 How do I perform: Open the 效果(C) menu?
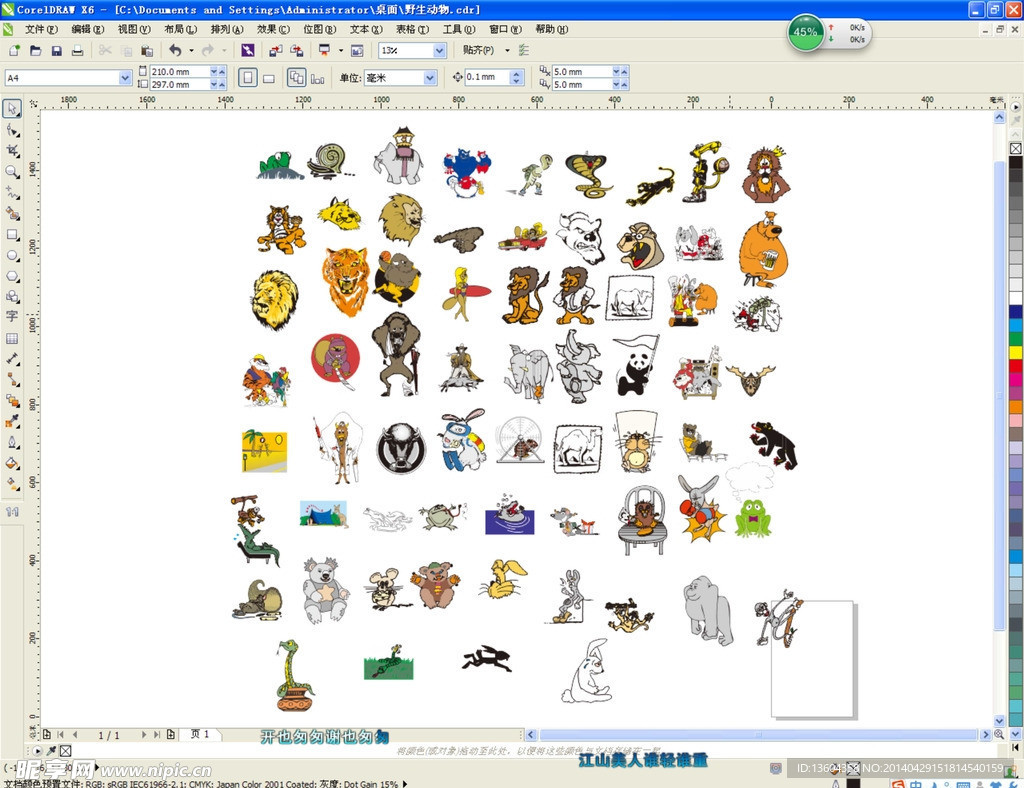pos(273,29)
